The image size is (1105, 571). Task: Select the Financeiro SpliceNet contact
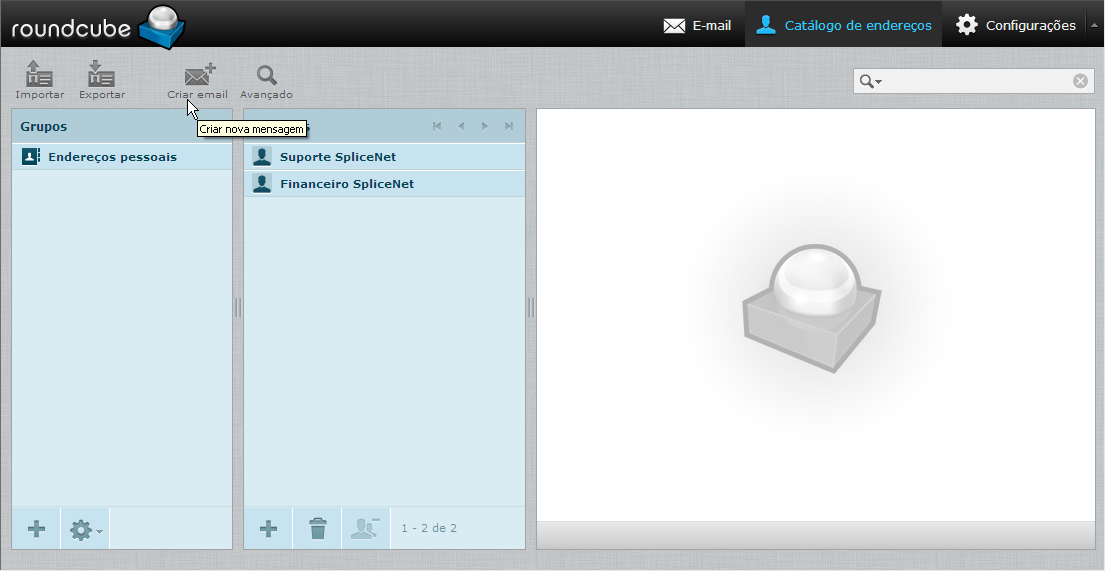click(x=384, y=183)
